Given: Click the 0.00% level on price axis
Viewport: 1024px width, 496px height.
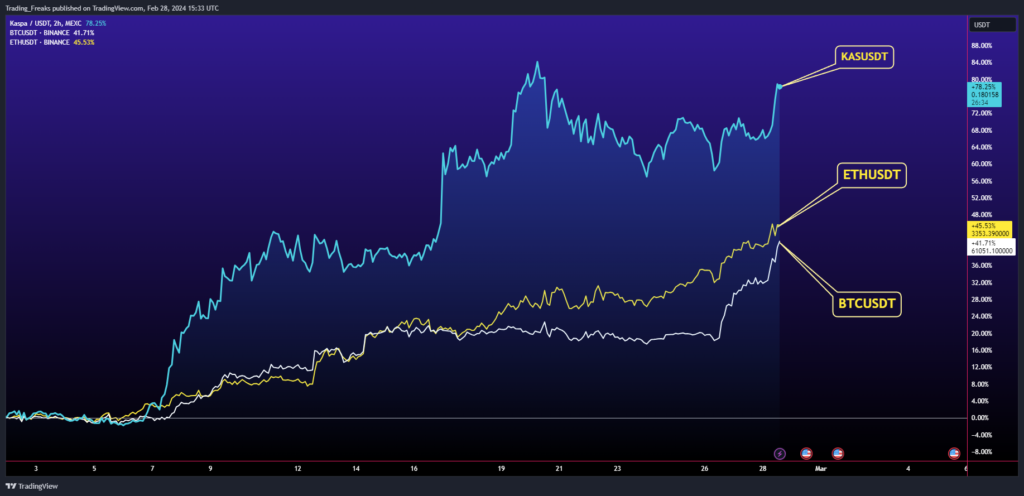Looking at the screenshot, I should [980, 418].
